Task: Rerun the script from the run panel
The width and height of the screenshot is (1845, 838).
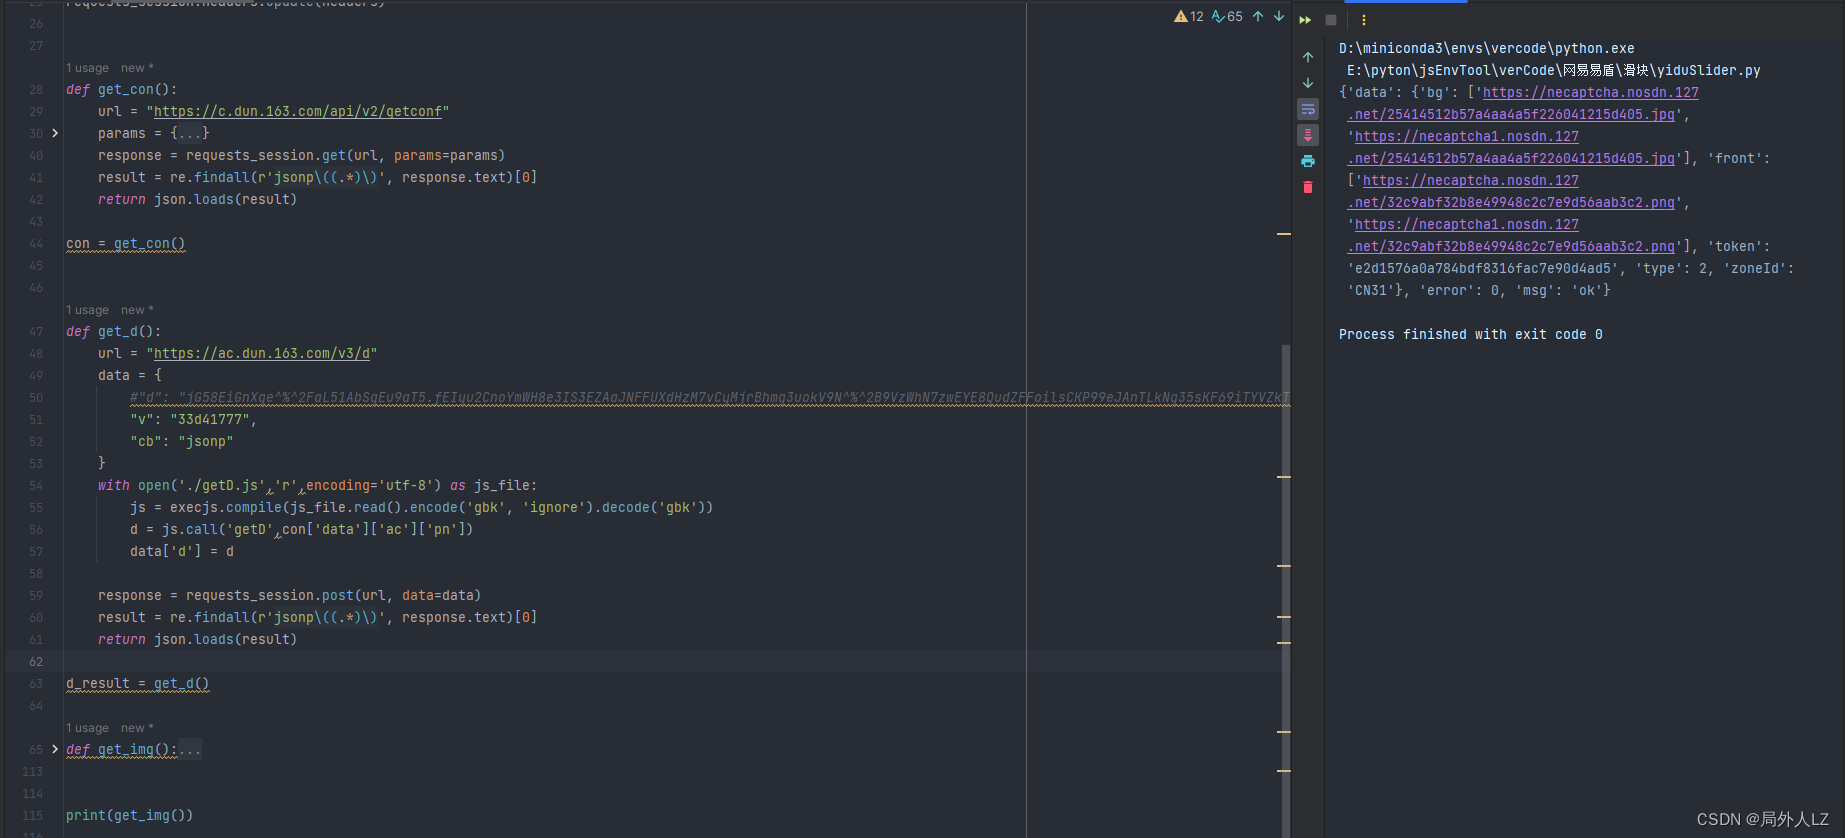Action: pyautogui.click(x=1305, y=20)
